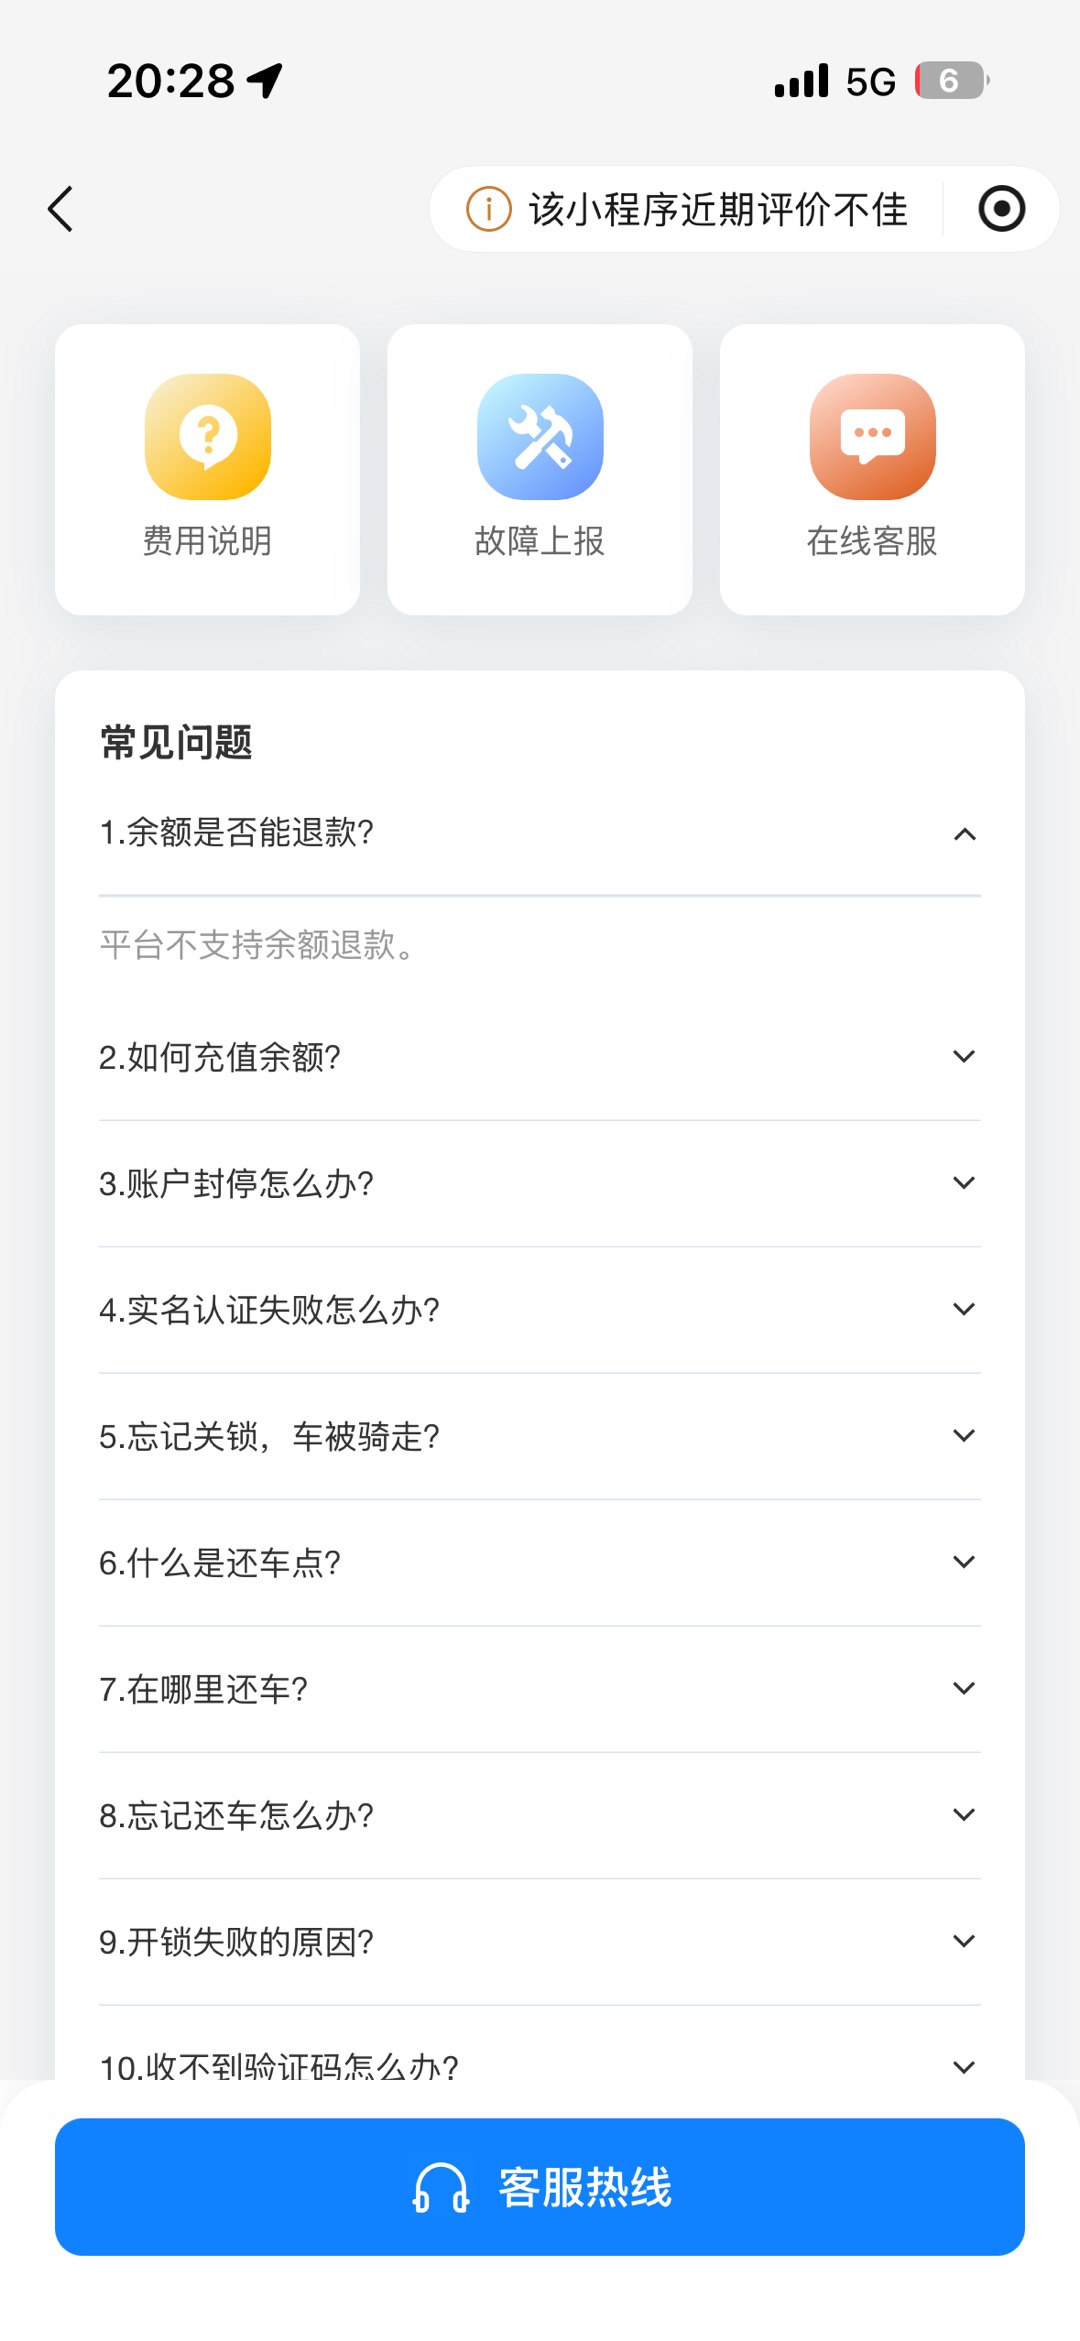1080x2341 pixels.
Task: Open the 在线客服 chat bubble icon
Action: point(872,437)
